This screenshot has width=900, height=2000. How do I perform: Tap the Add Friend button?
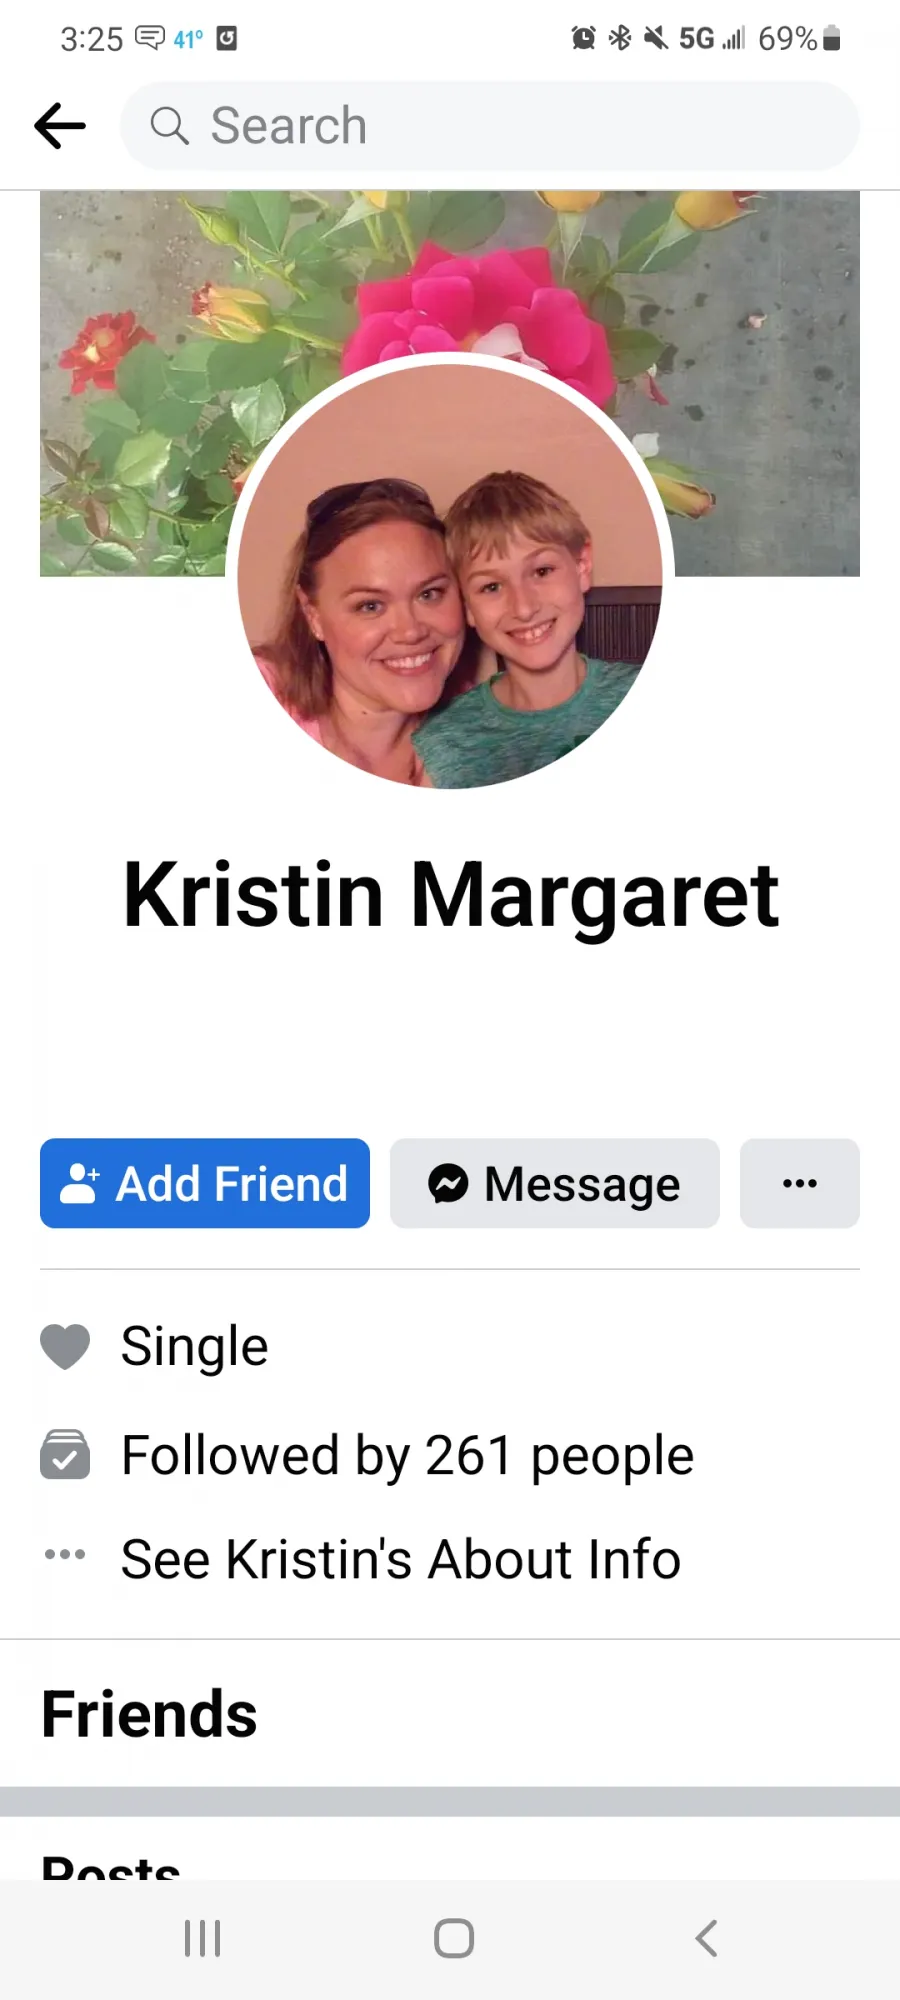tap(205, 1183)
